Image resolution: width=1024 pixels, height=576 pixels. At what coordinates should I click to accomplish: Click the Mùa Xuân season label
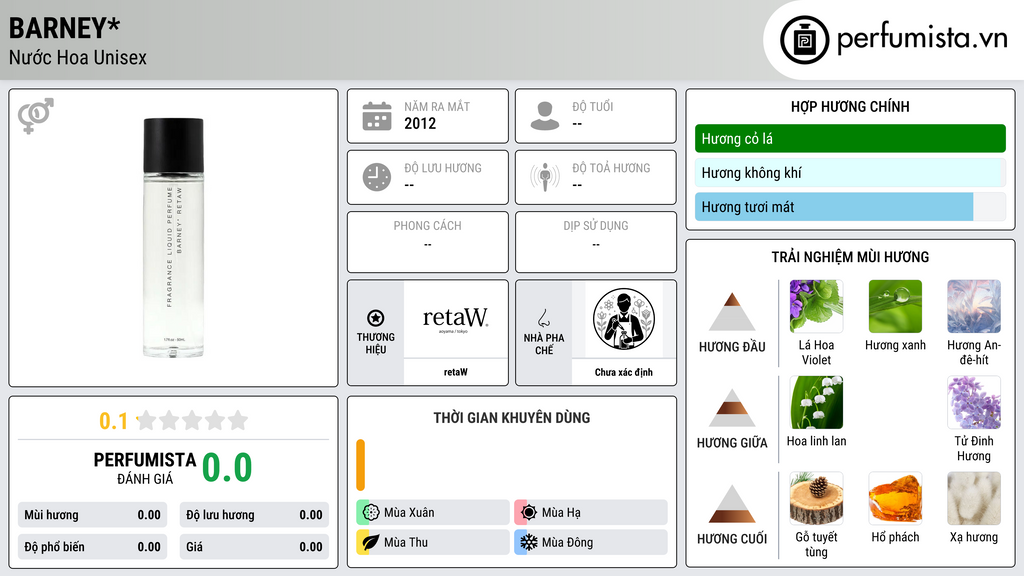409,513
